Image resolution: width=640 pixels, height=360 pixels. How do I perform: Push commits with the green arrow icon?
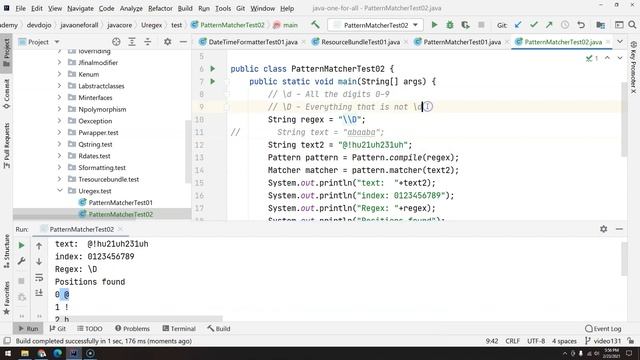(549, 25)
